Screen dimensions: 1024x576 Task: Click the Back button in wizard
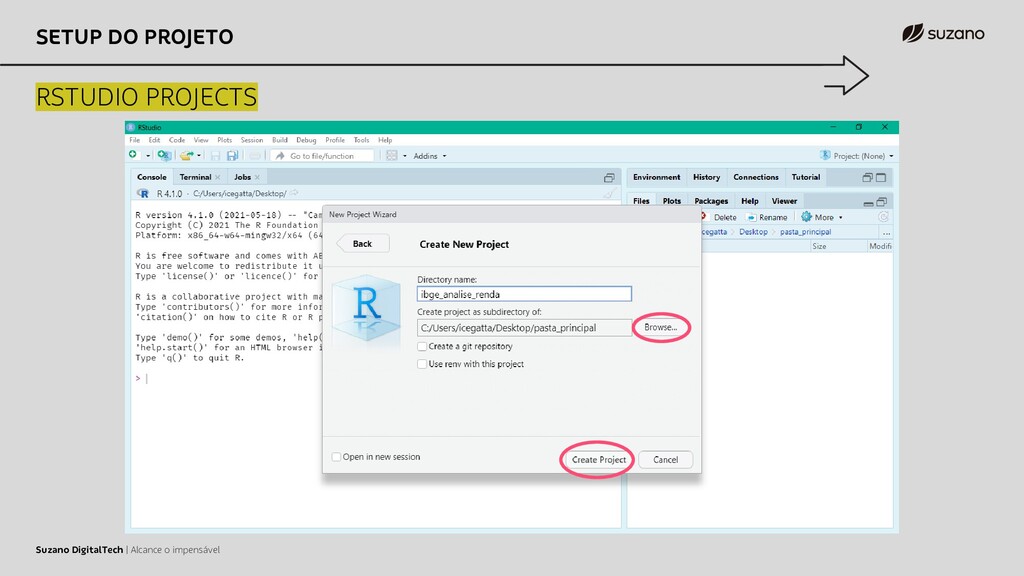tap(362, 244)
